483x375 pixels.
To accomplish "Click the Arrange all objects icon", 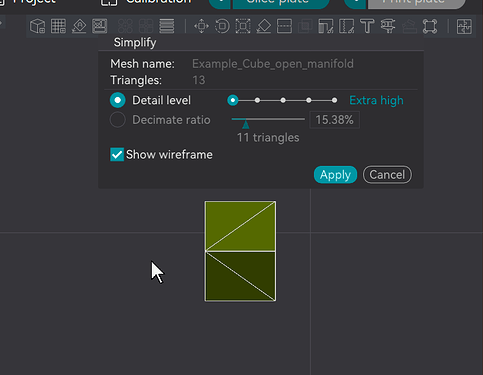I will (100, 26).
